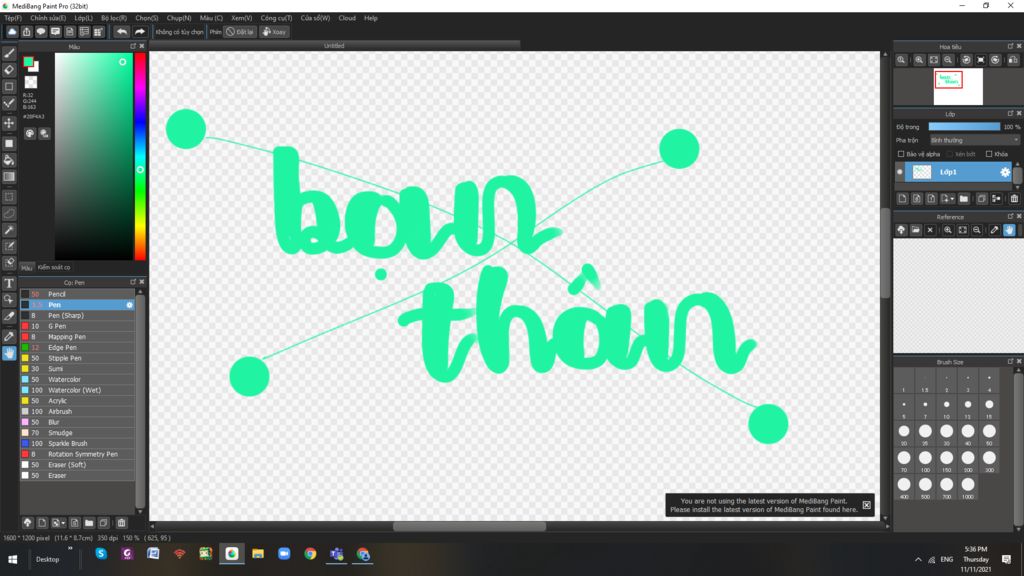Select the Bucket fill tool
Viewport: 1024px width, 576px height.
[9, 160]
